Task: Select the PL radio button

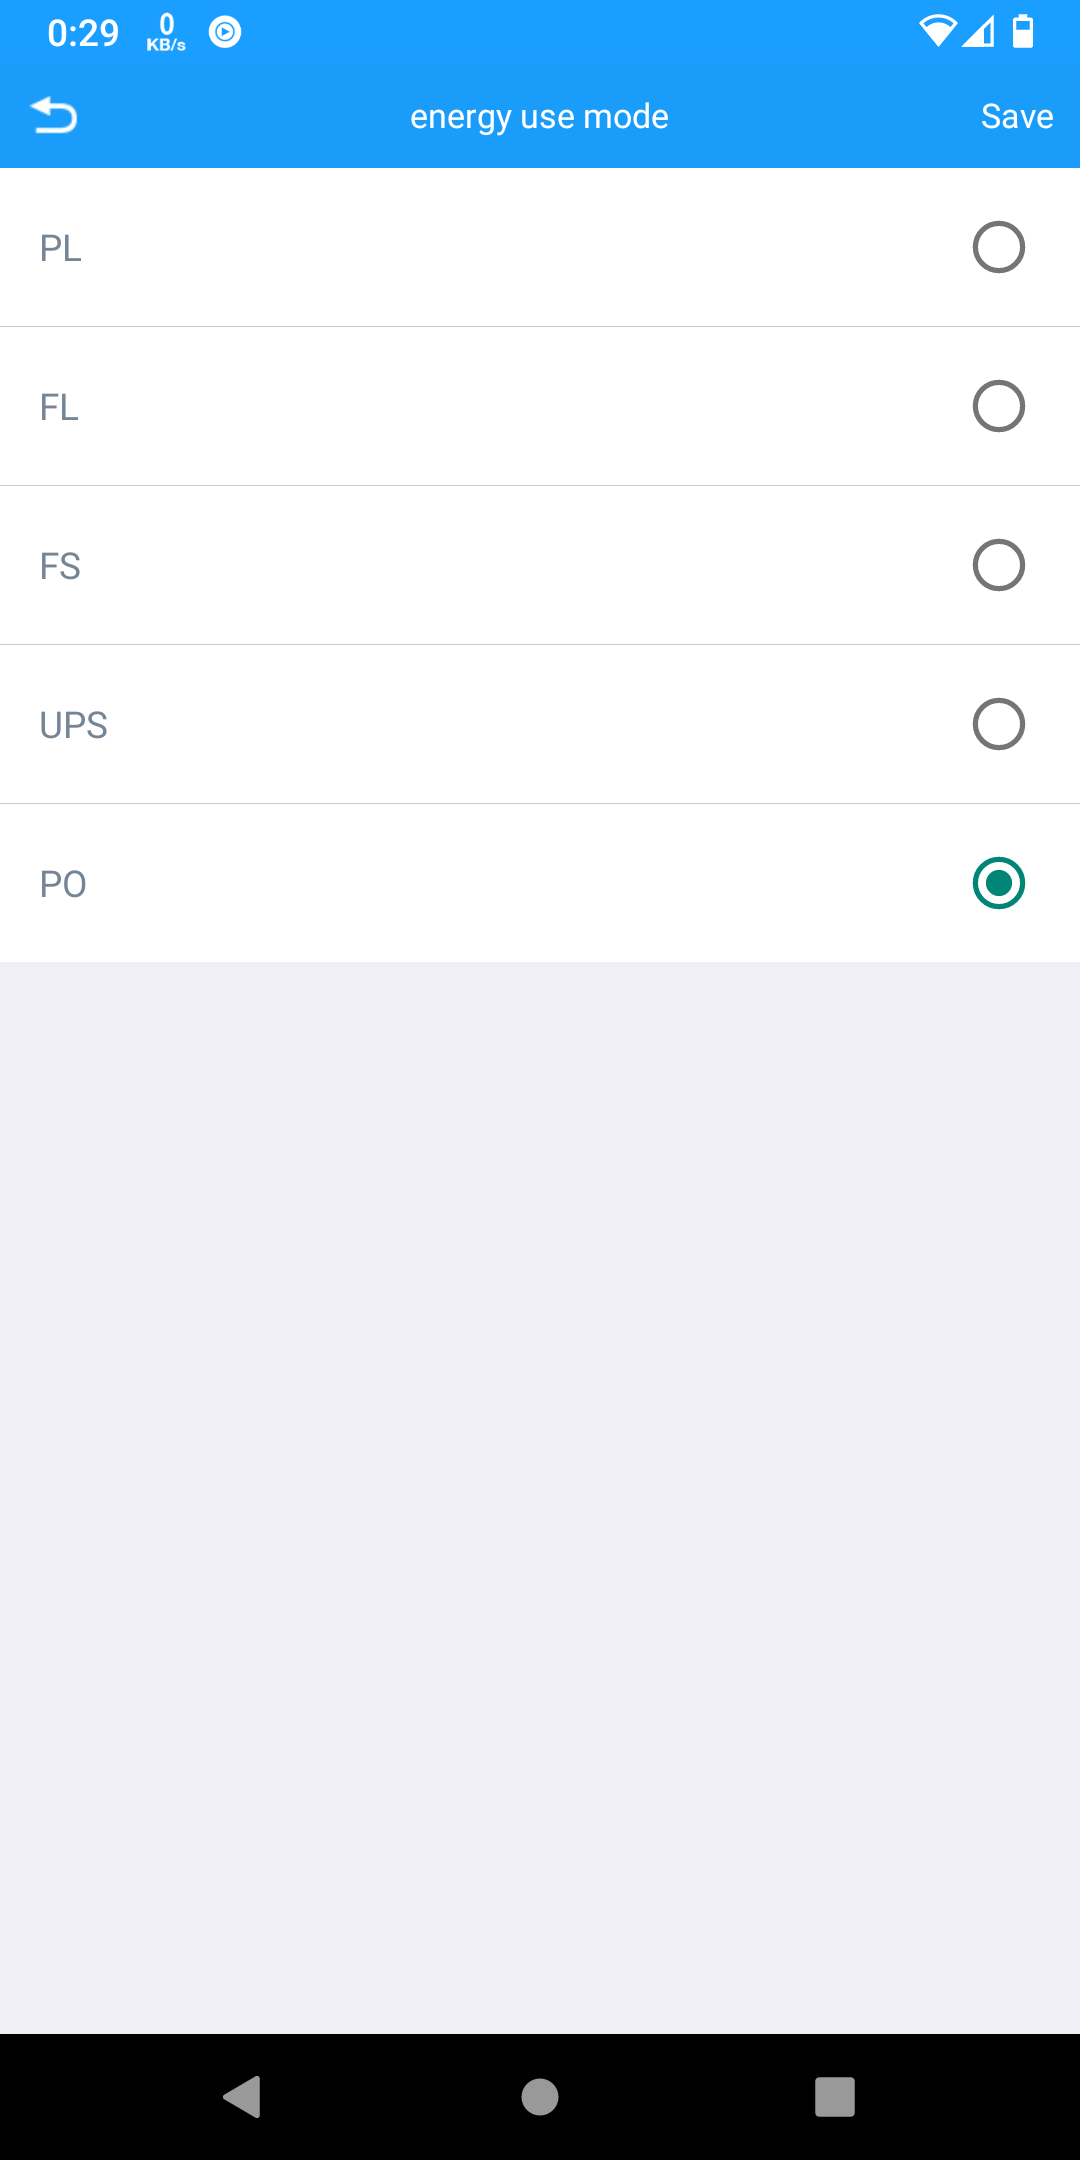Action: [x=998, y=247]
